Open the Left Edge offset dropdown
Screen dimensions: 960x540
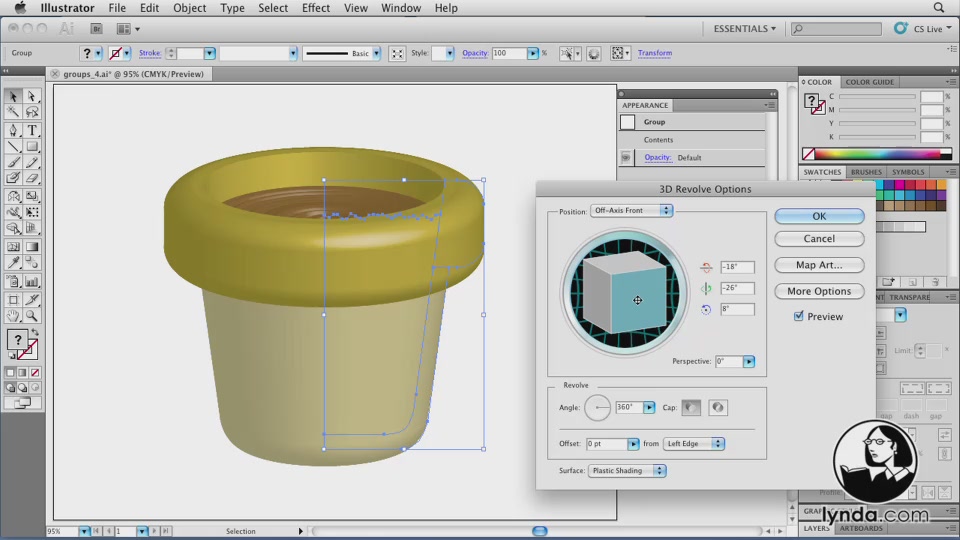[694, 443]
